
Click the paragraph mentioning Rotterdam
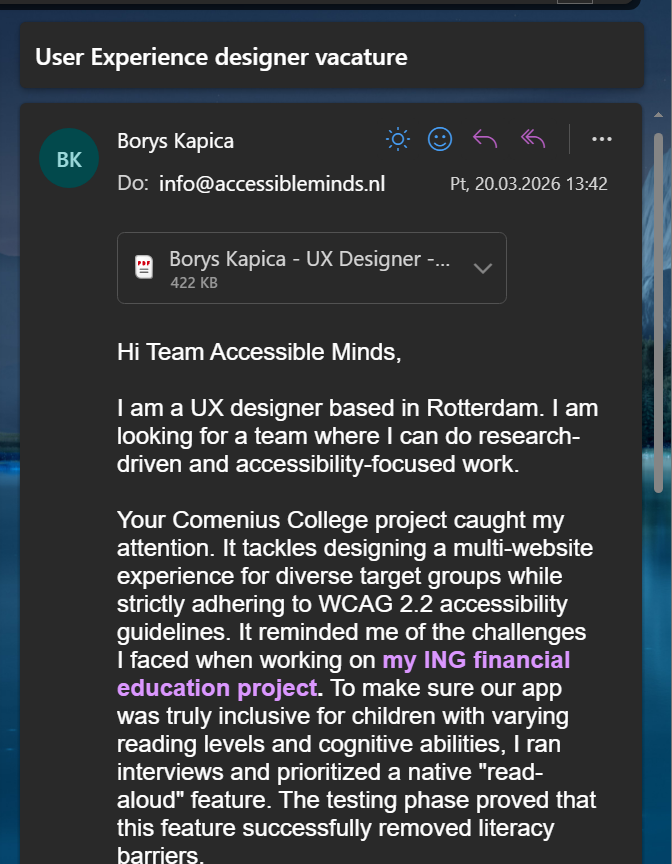click(x=357, y=436)
